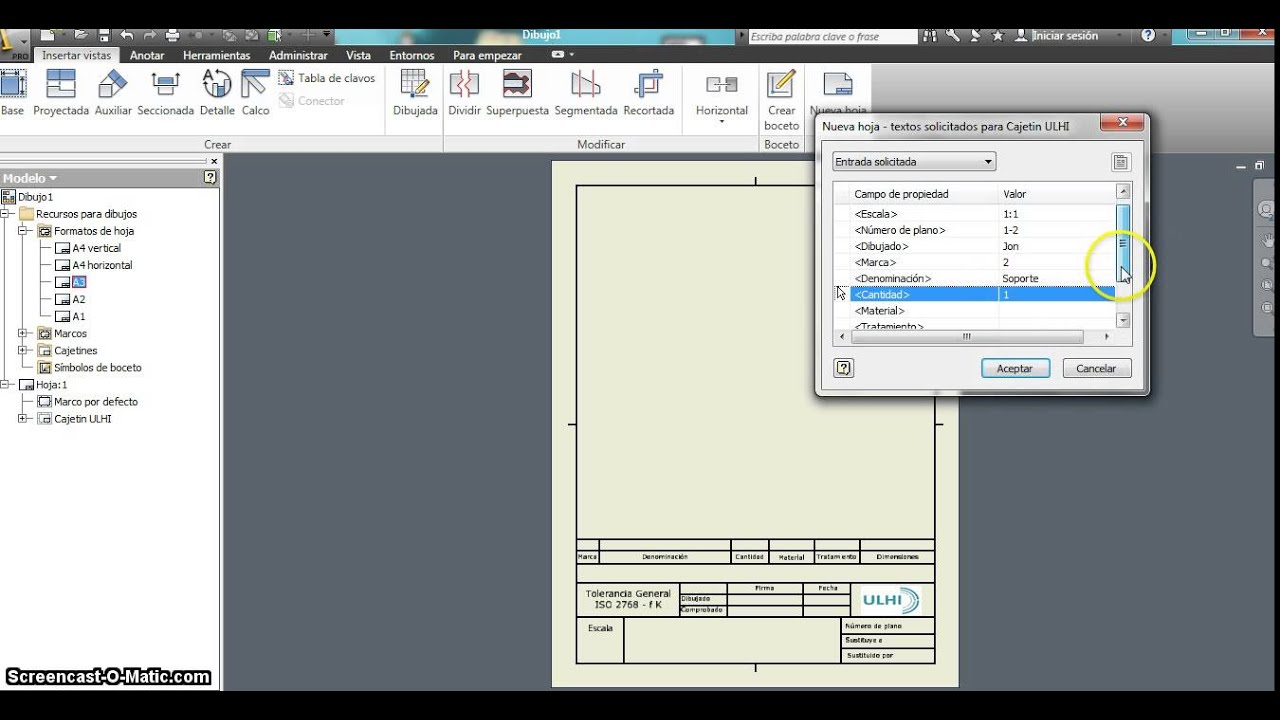The width and height of the screenshot is (1280, 720).
Task: Switch to the Anotar tab
Action: tap(147, 55)
